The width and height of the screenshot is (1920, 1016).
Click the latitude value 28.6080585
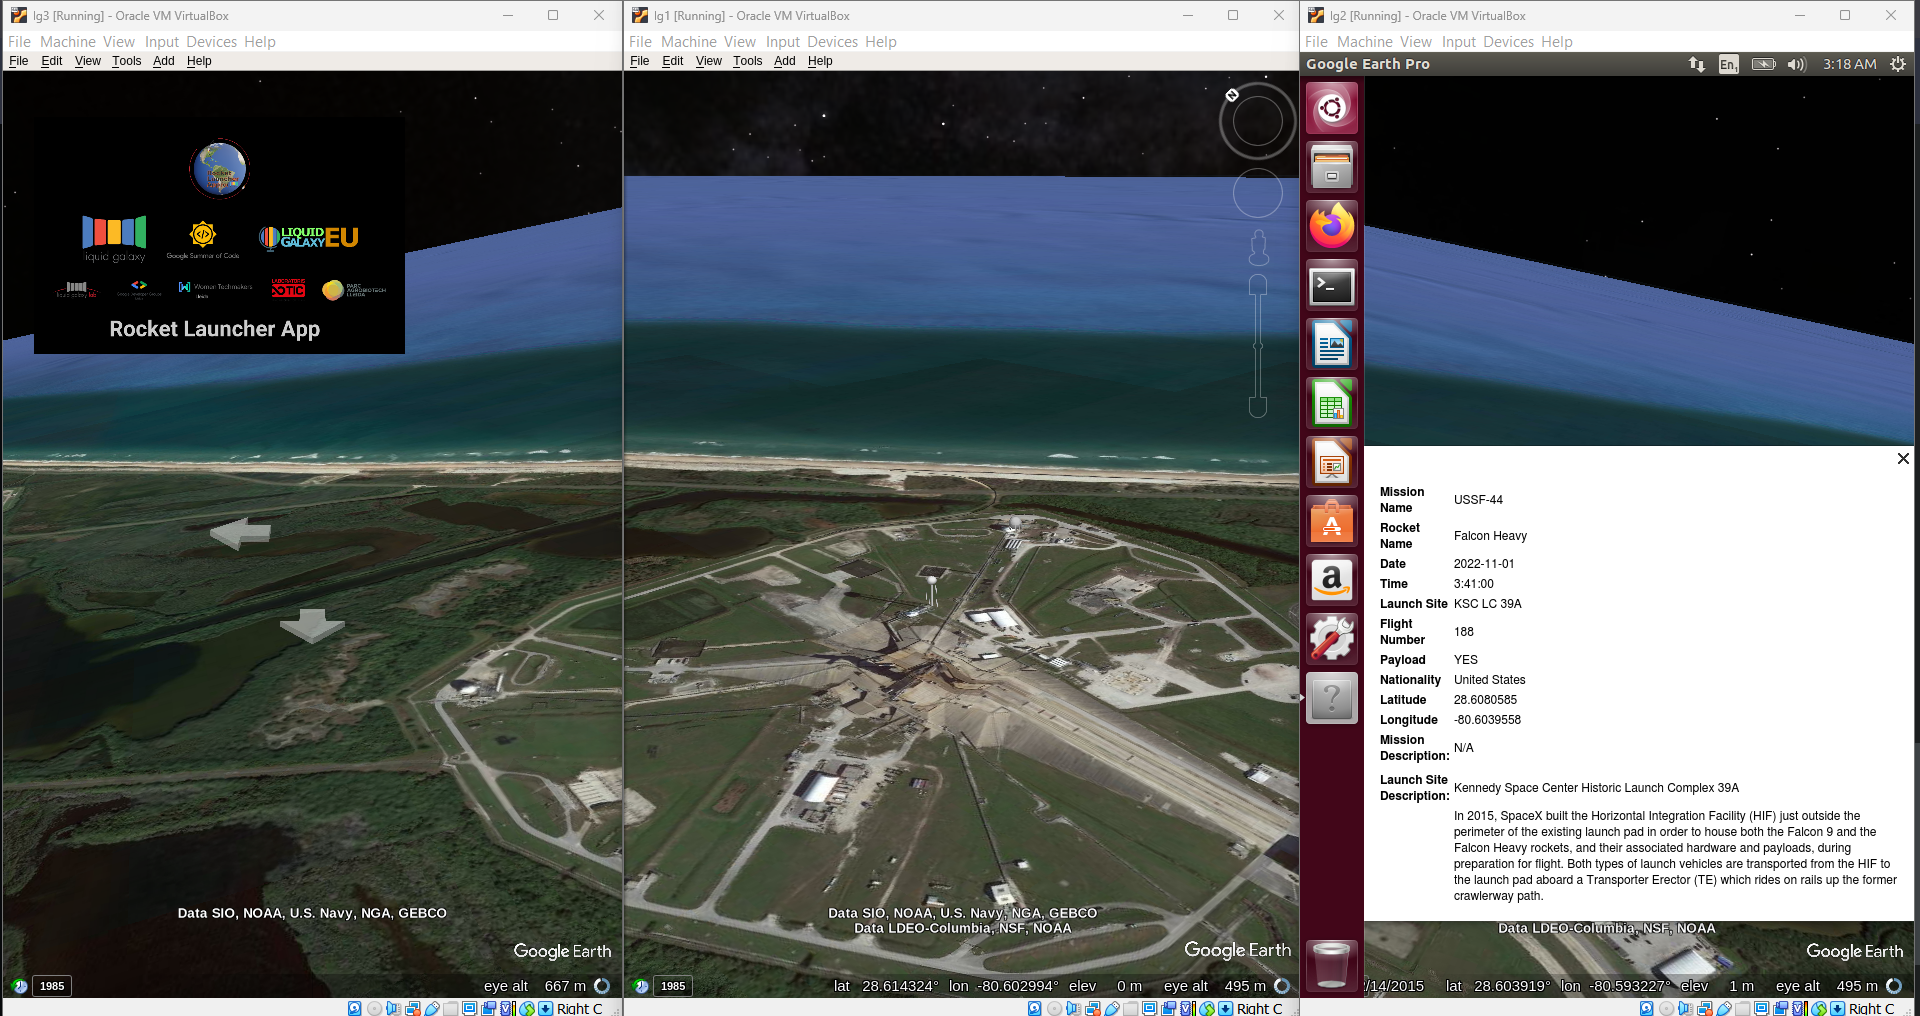coord(1485,700)
